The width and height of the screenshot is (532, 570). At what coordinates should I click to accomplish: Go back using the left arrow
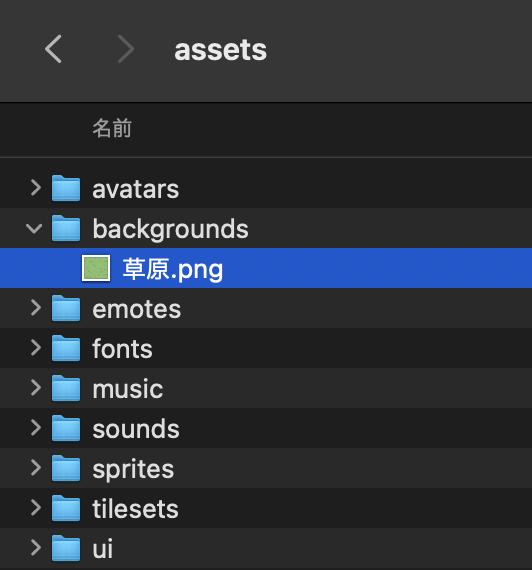53,49
